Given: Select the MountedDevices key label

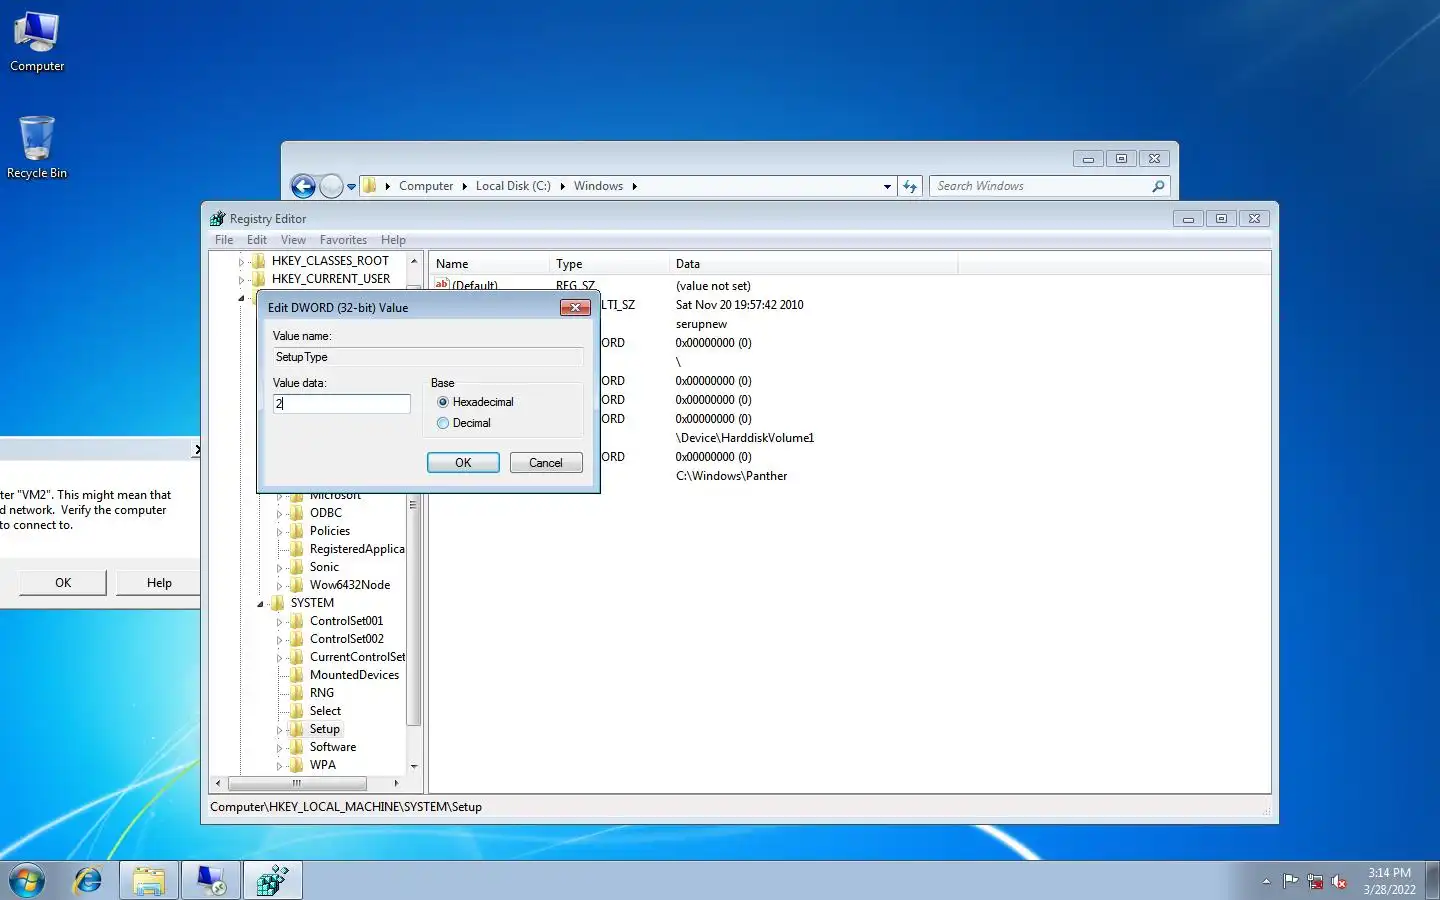Looking at the screenshot, I should pos(354,675).
